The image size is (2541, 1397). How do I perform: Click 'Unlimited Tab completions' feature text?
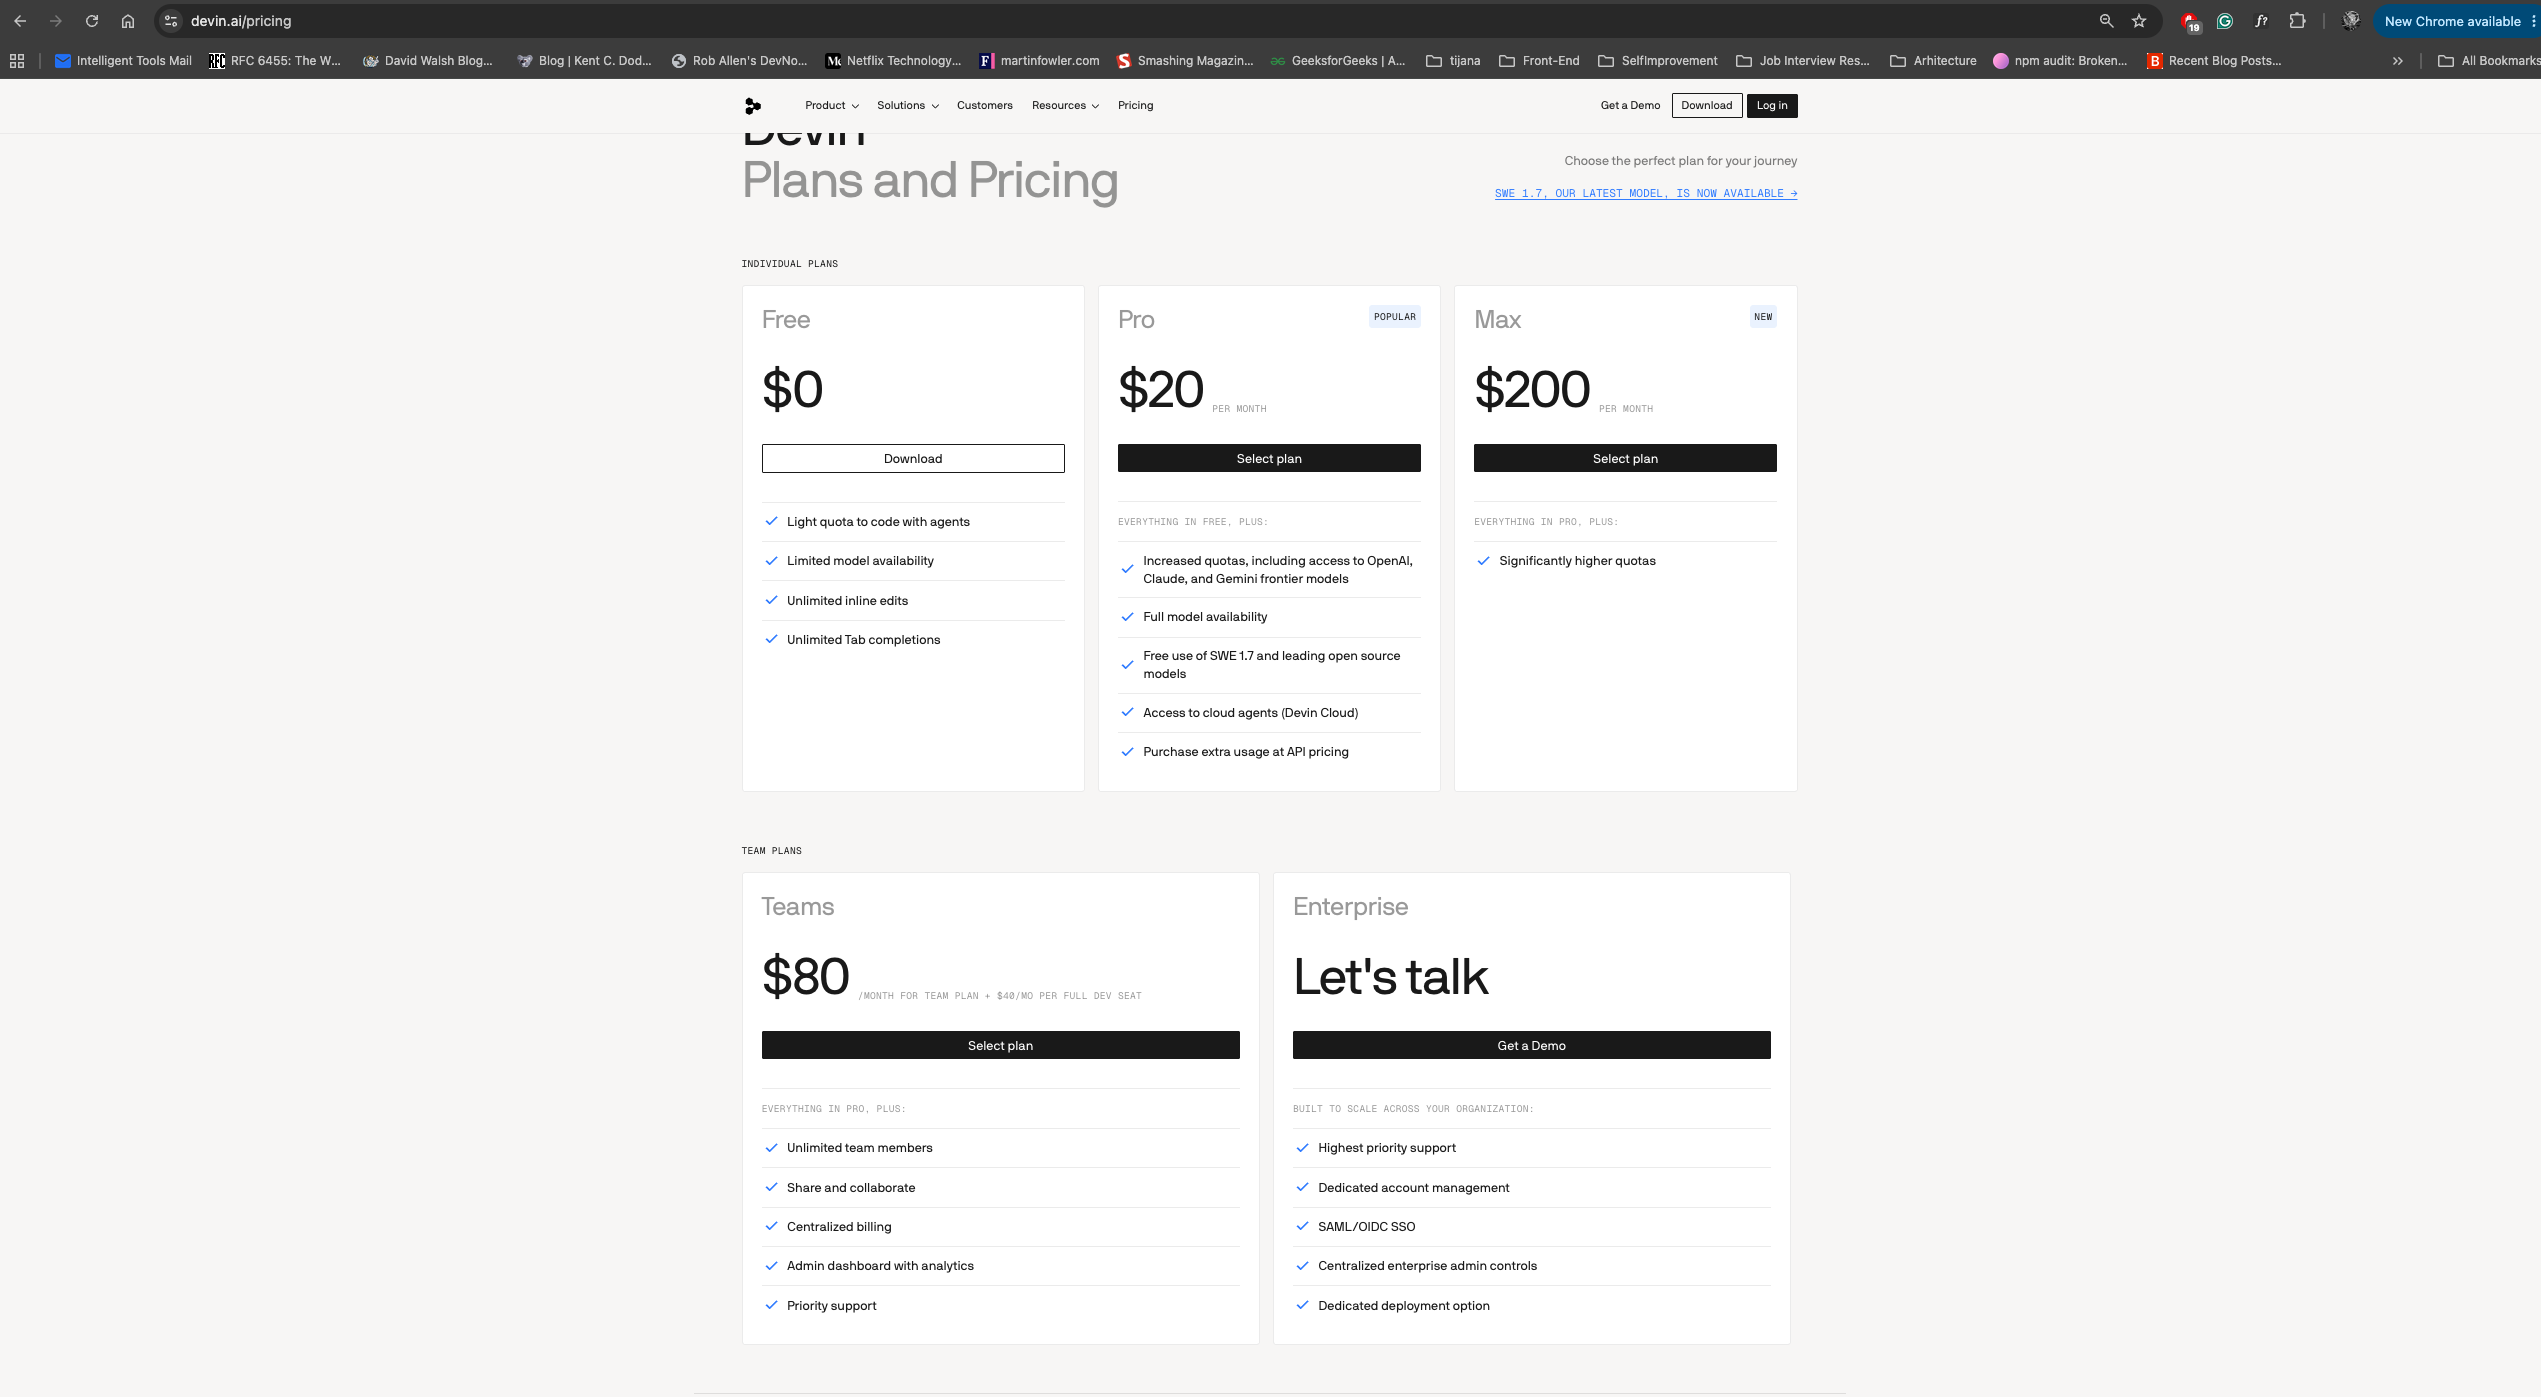click(863, 640)
